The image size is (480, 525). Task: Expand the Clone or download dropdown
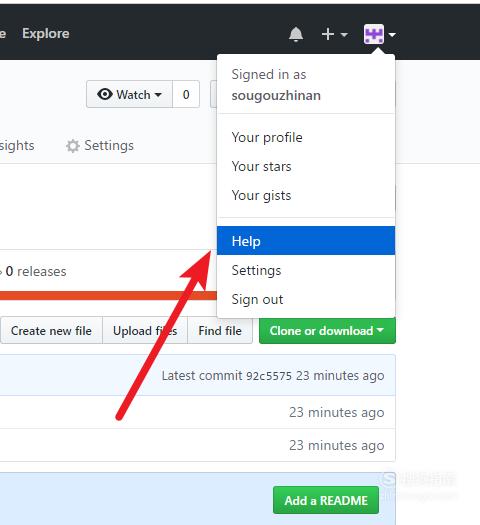[x=327, y=330]
